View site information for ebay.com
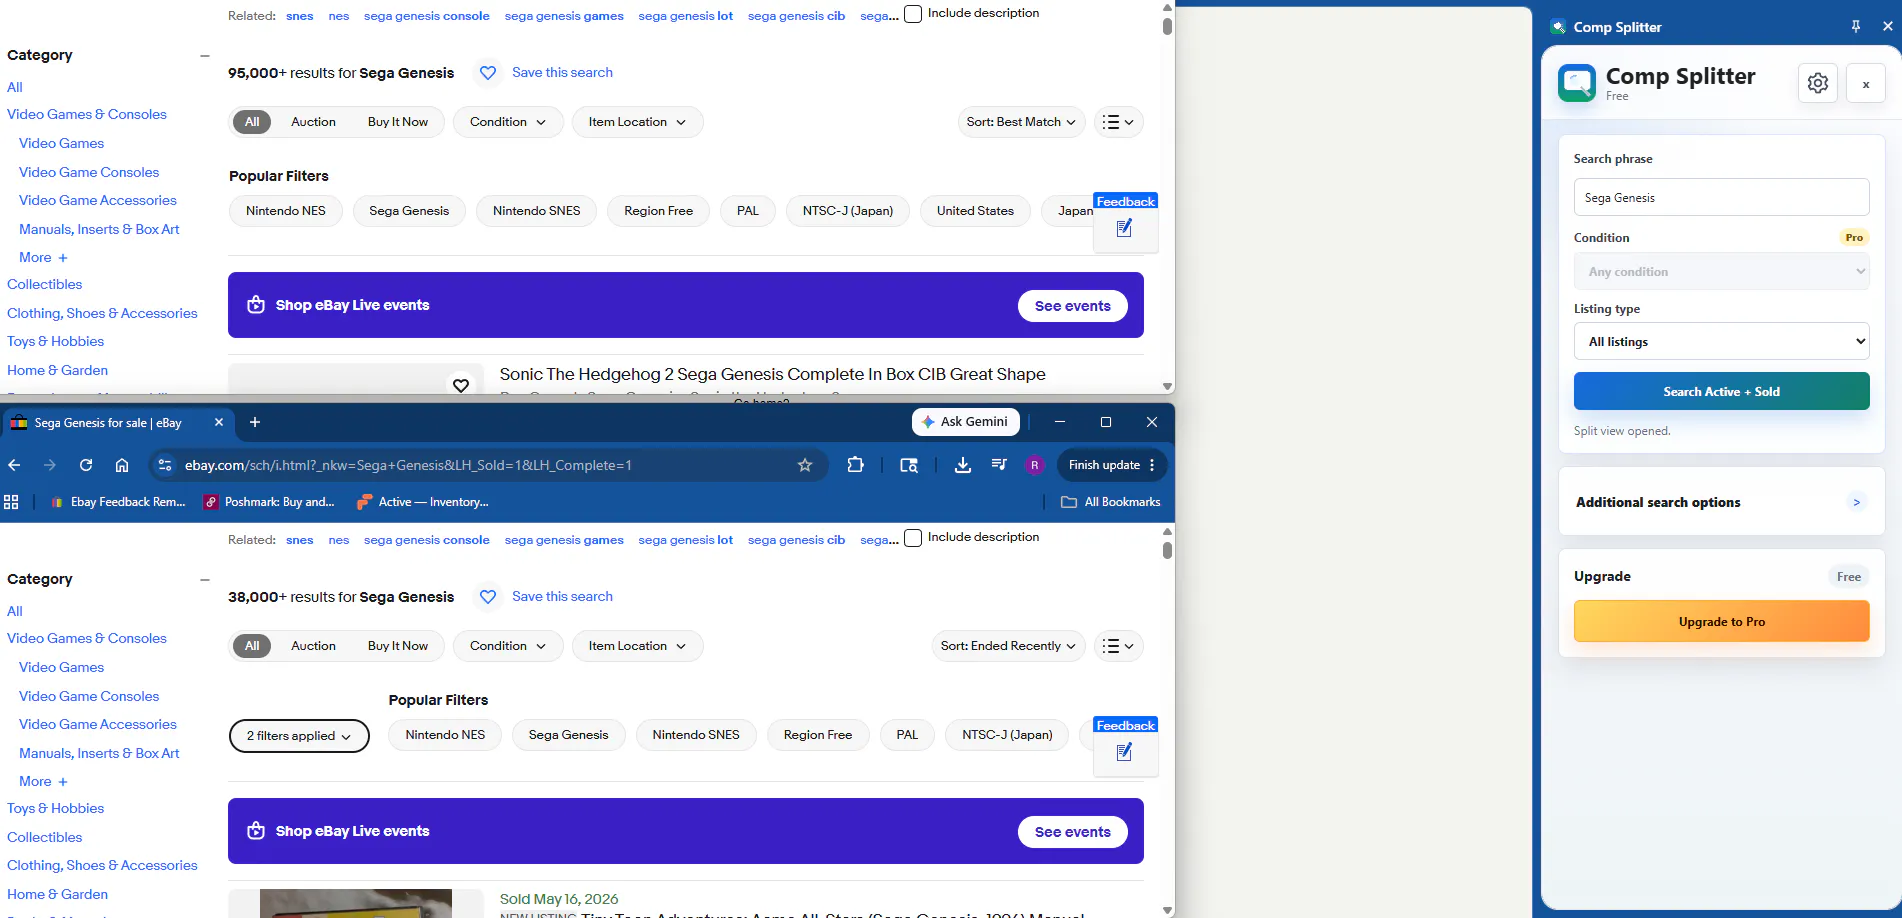This screenshot has height=918, width=1902. pos(166,465)
